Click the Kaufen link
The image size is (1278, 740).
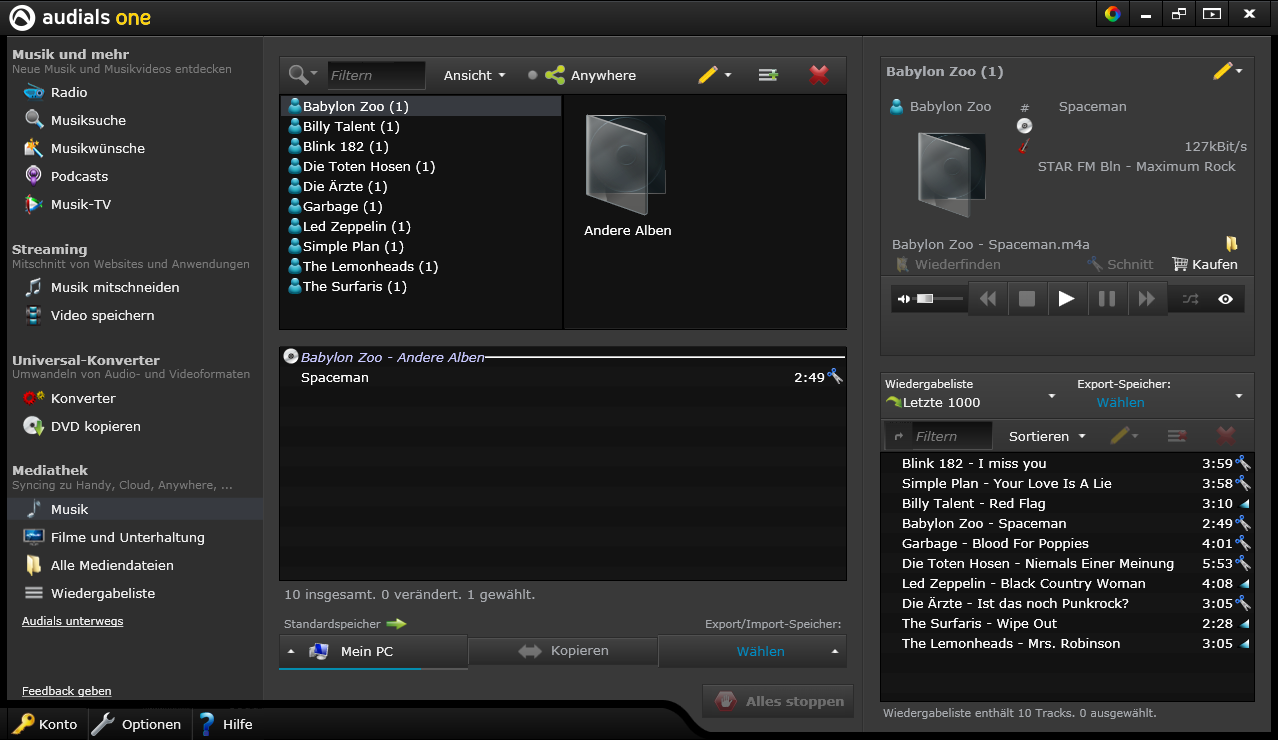1204,265
